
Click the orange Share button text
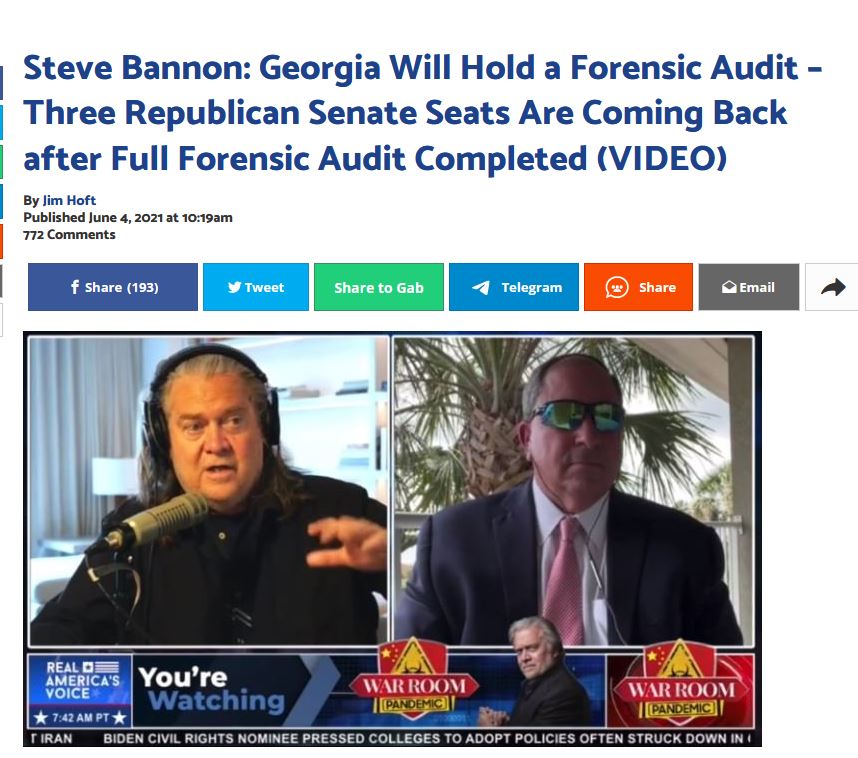pos(657,287)
